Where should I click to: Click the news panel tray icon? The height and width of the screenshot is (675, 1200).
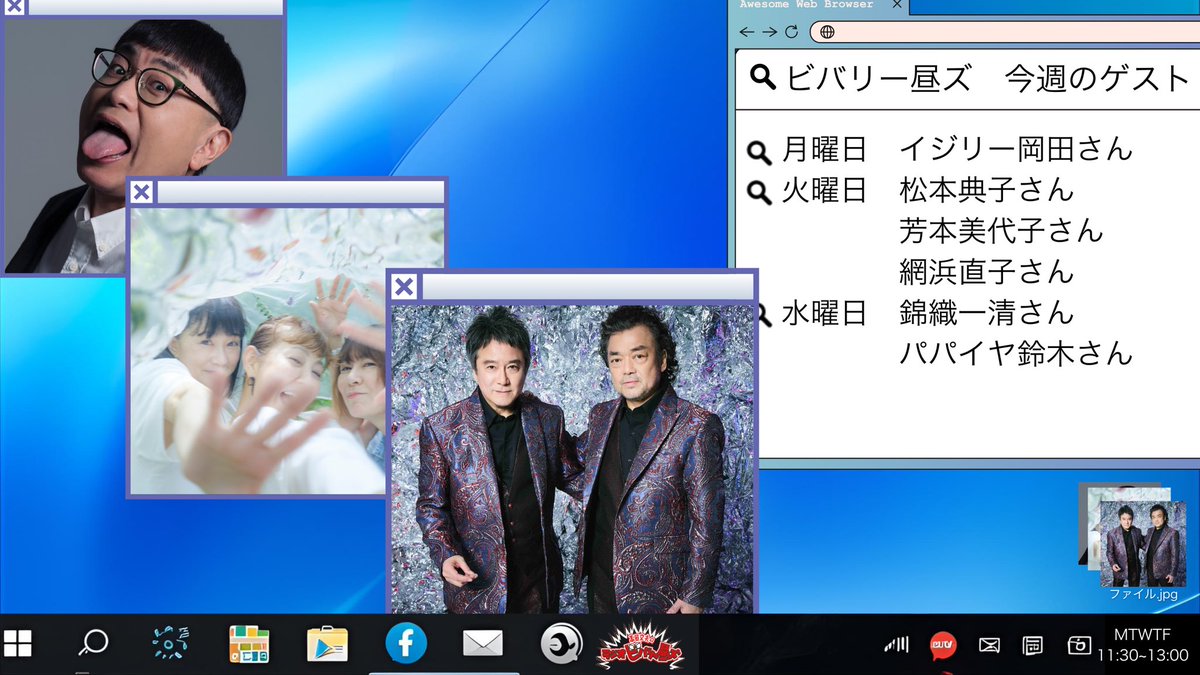(x=1033, y=645)
